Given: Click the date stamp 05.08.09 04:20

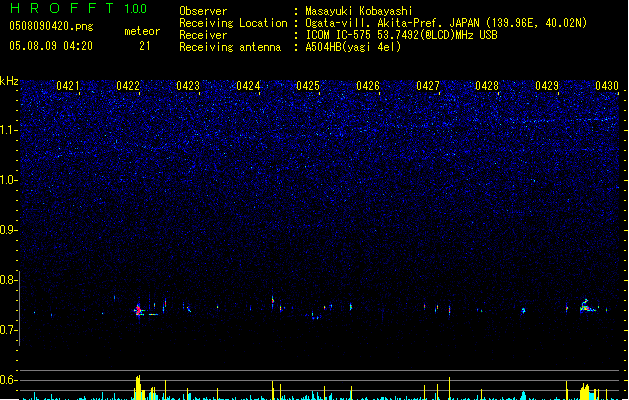Looking at the screenshot, I should pos(51,46).
